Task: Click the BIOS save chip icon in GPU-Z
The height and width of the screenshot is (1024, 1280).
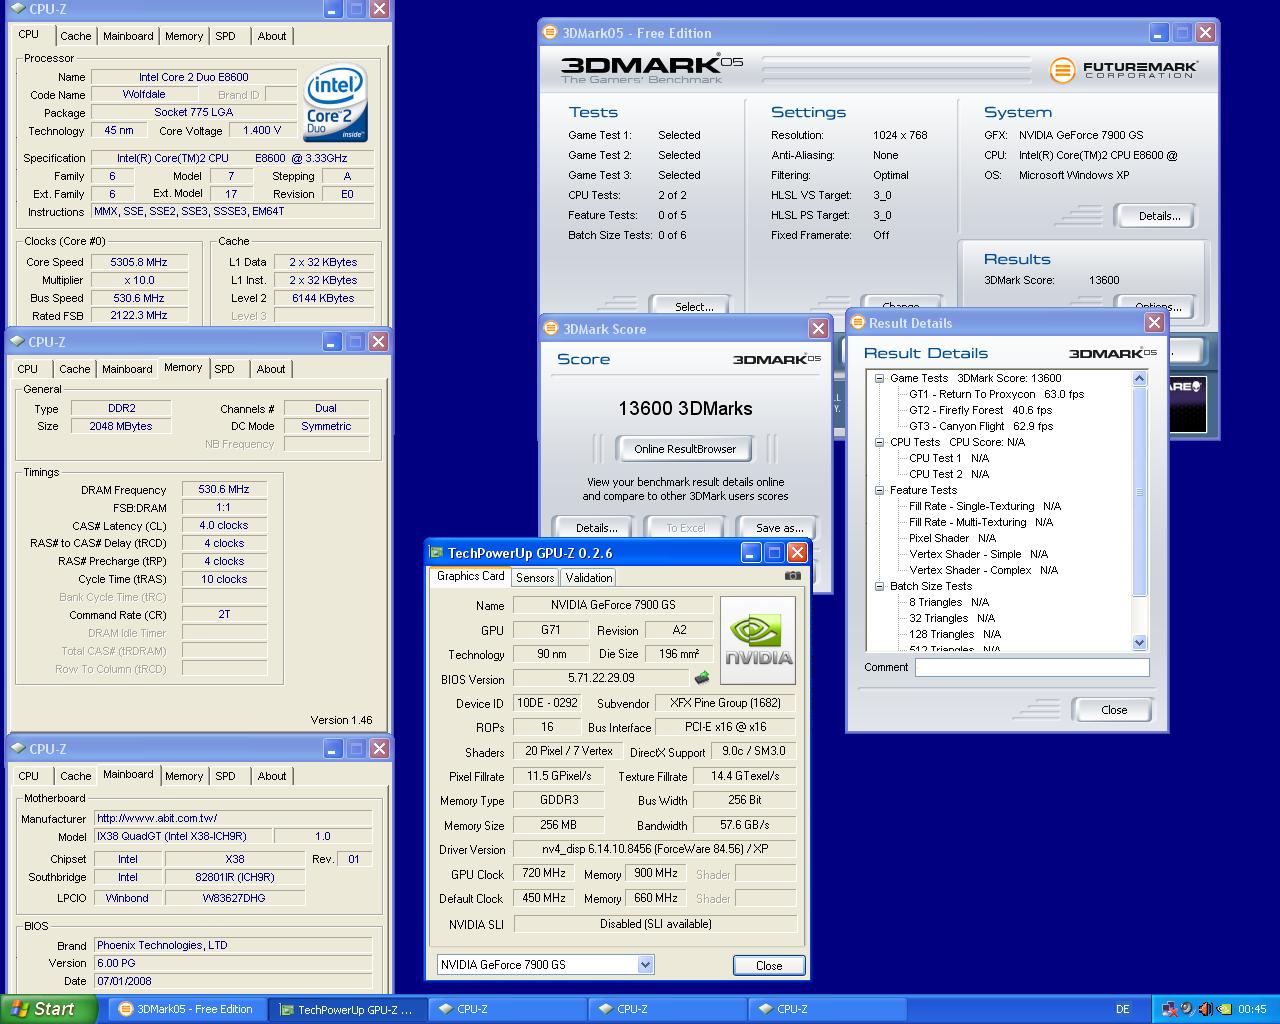Action: click(x=702, y=678)
